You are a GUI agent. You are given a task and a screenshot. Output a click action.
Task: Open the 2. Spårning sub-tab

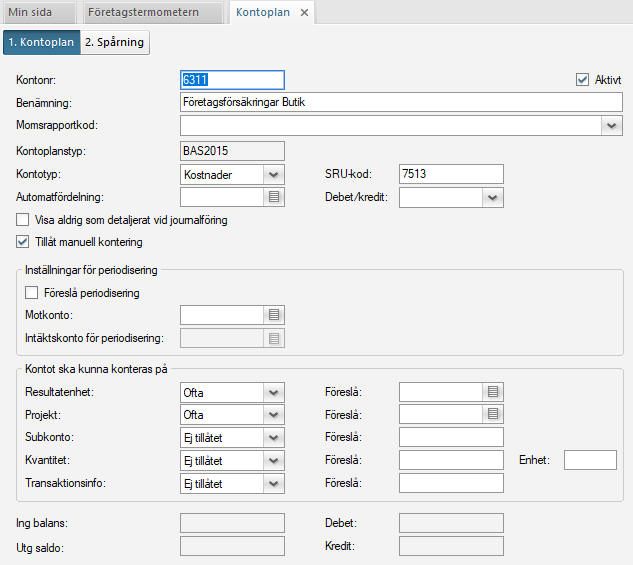tap(115, 42)
